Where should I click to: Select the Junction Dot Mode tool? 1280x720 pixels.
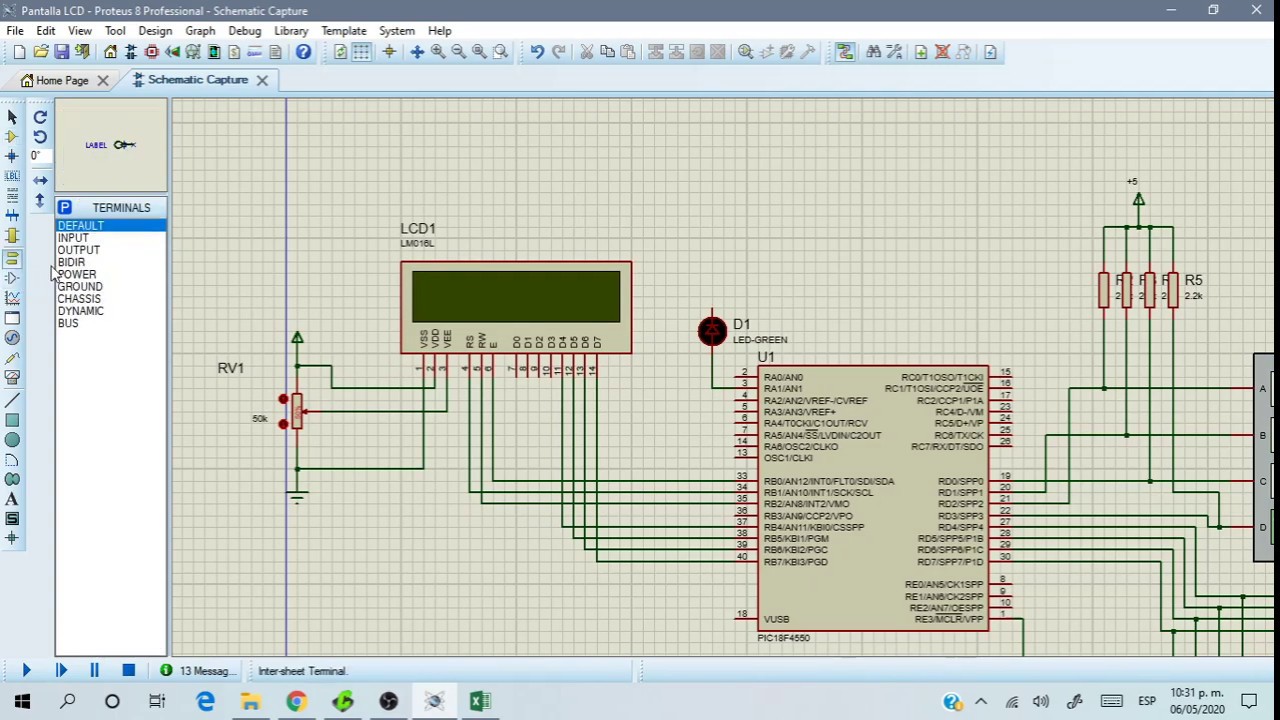(12, 156)
